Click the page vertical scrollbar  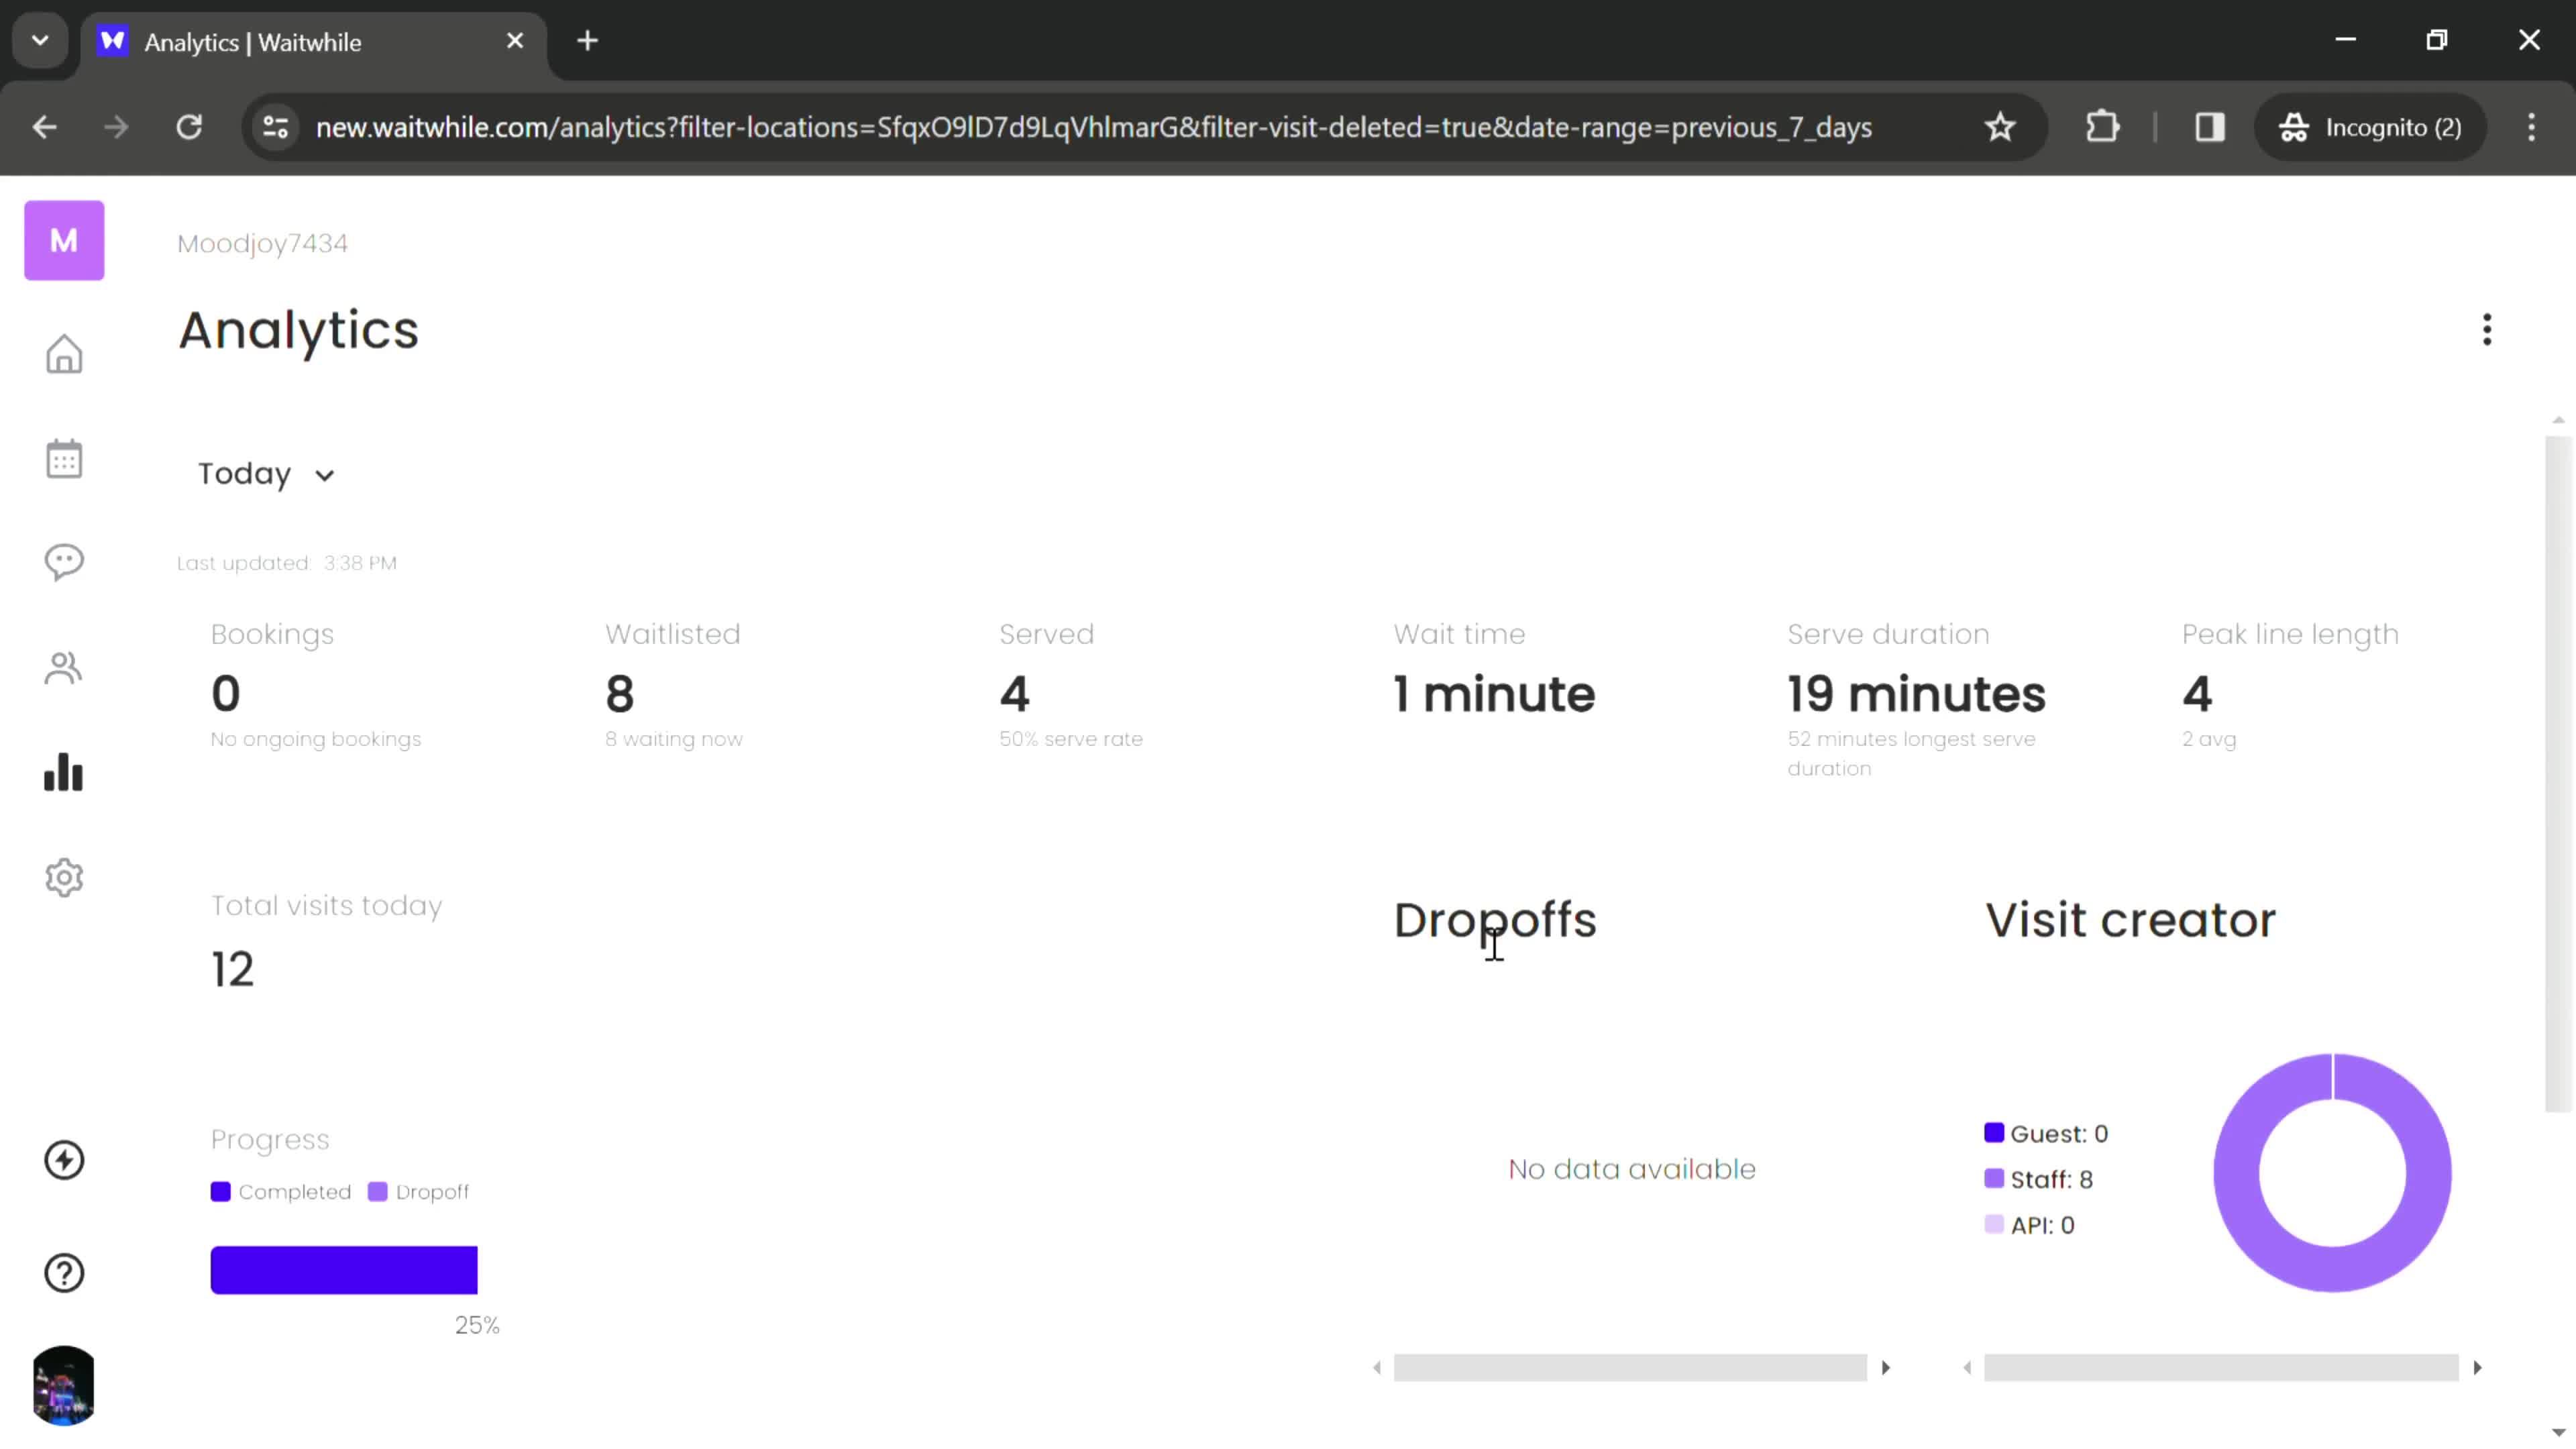pos(2558,774)
